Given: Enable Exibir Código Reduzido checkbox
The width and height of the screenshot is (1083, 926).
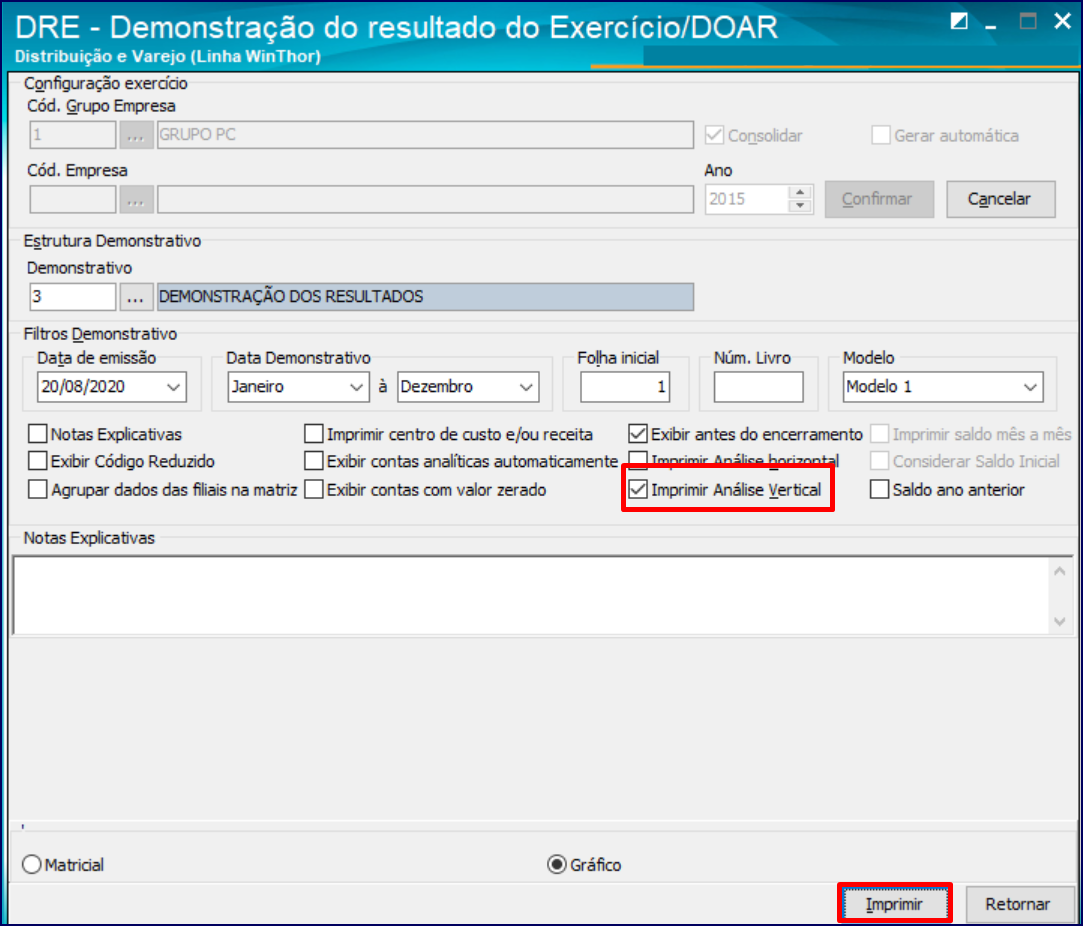Looking at the screenshot, I should 38,461.
